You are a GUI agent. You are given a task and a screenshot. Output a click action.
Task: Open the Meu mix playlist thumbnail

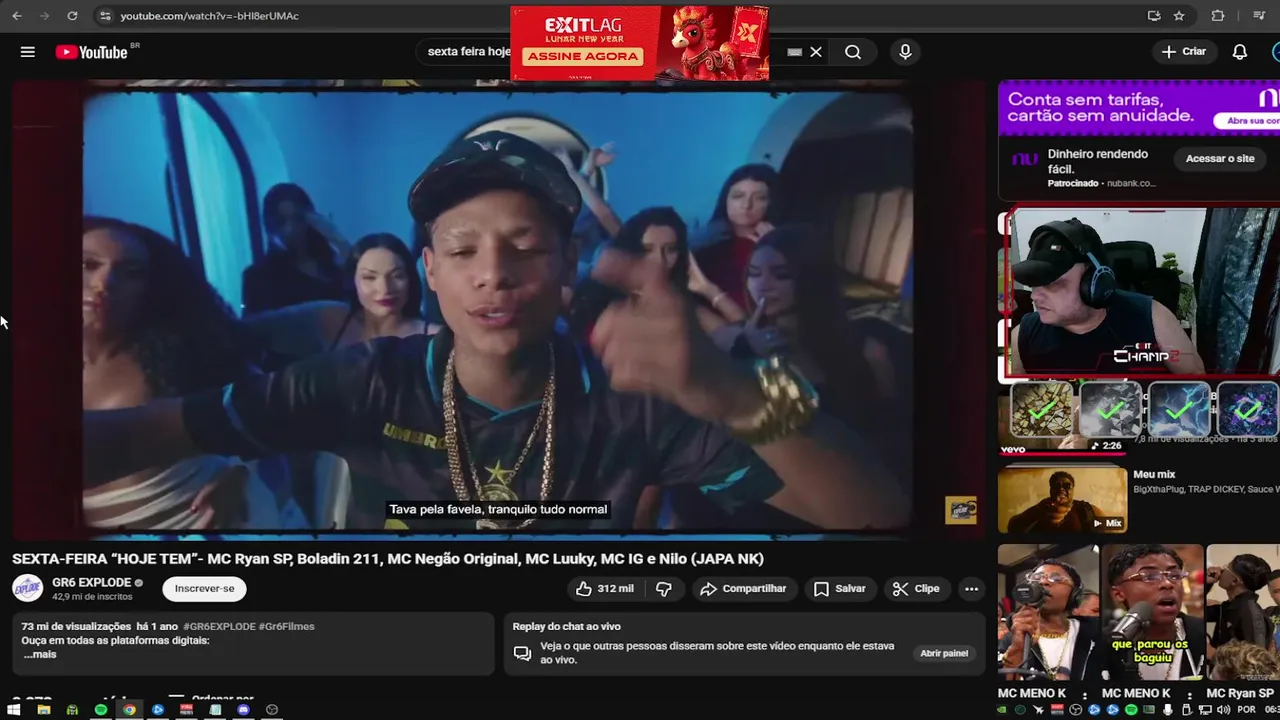pos(1062,499)
